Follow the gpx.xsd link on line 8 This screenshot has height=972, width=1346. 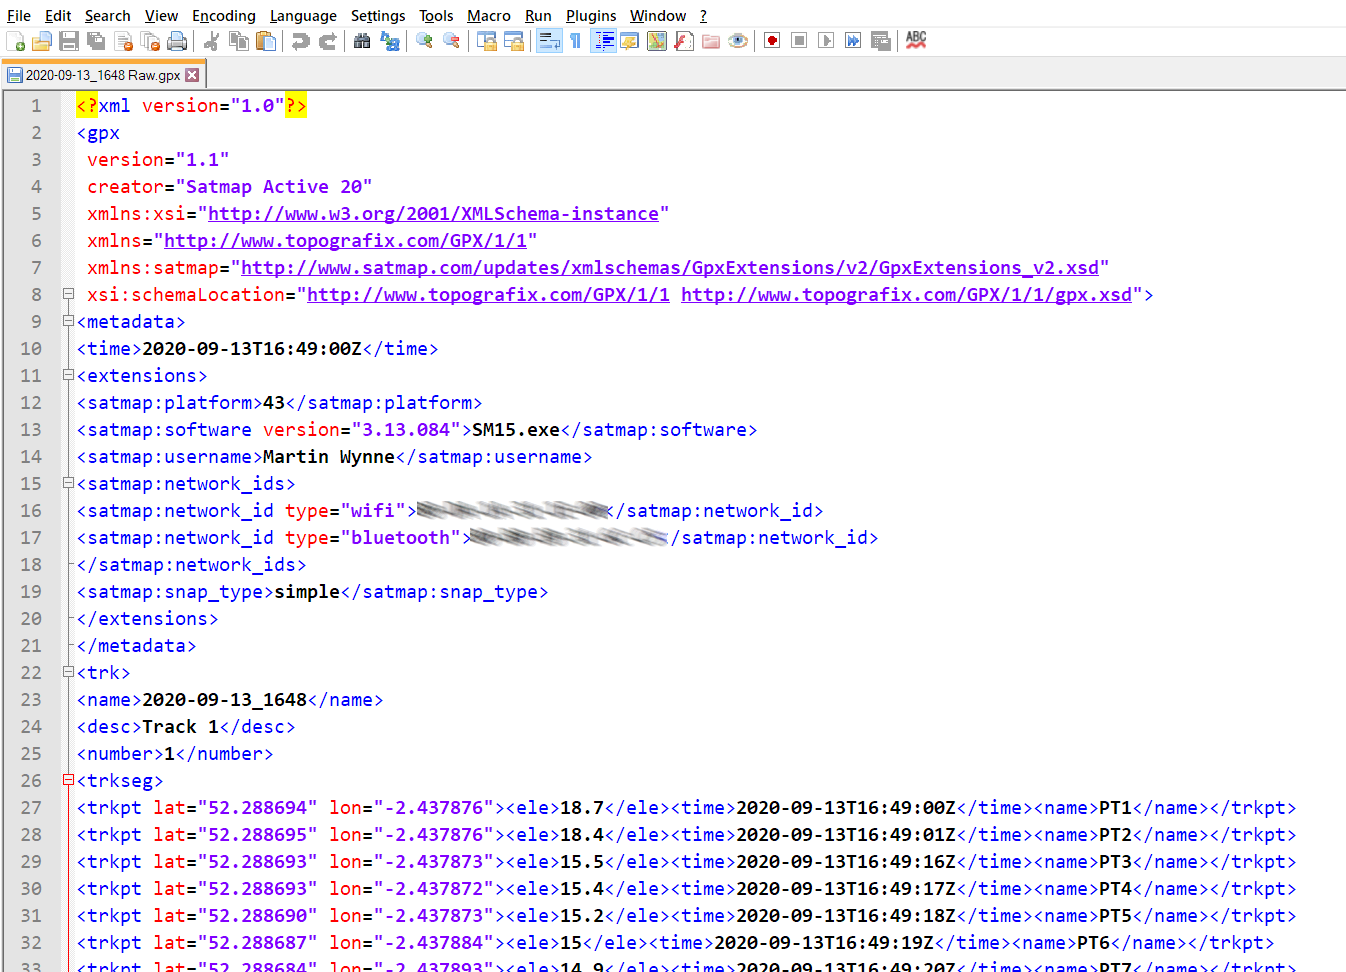click(906, 294)
